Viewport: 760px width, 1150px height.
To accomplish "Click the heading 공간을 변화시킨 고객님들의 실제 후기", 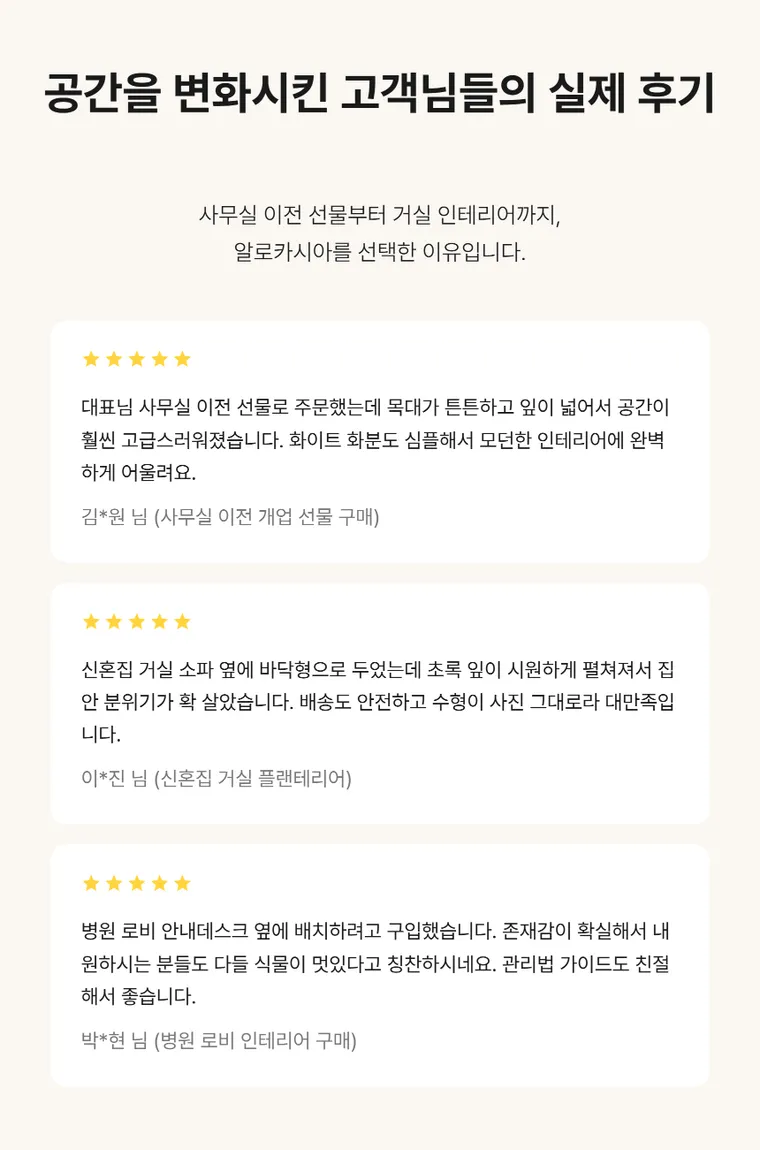I will (x=379, y=93).
